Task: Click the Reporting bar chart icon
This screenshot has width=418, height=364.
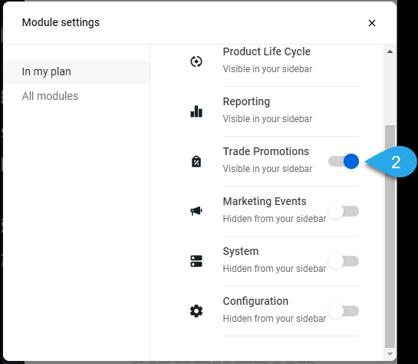Action: (x=196, y=111)
